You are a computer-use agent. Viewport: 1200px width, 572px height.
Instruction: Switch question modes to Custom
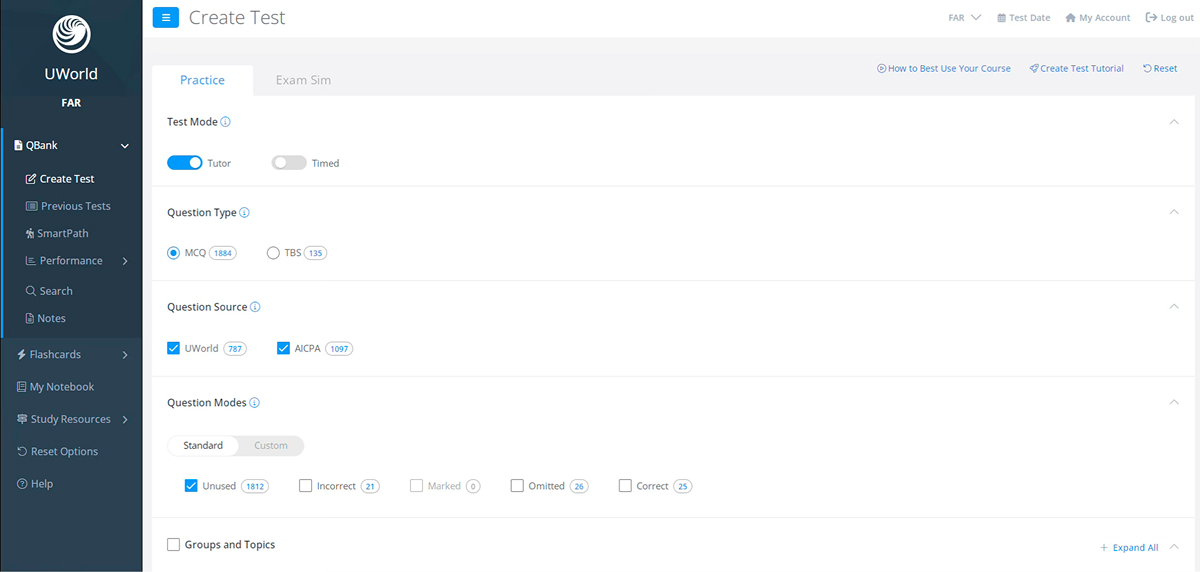(x=270, y=446)
